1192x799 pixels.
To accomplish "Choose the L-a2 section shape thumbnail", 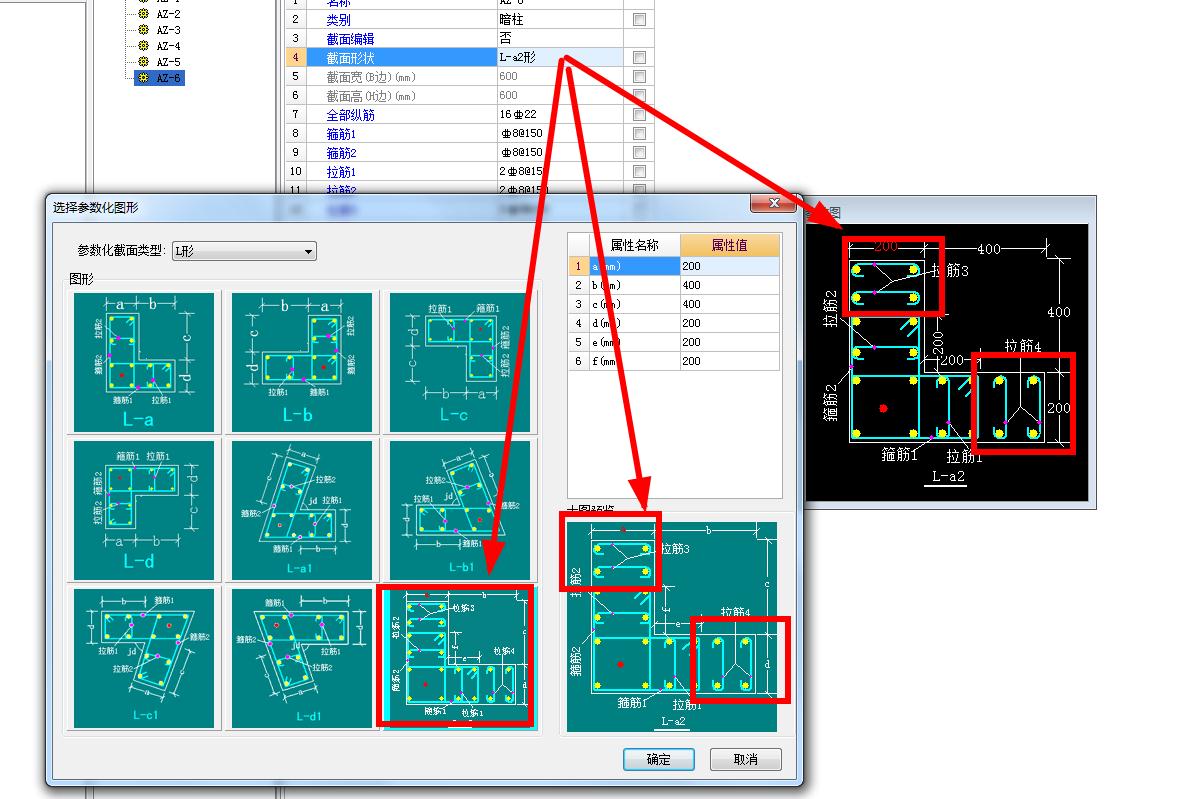I will [458, 658].
